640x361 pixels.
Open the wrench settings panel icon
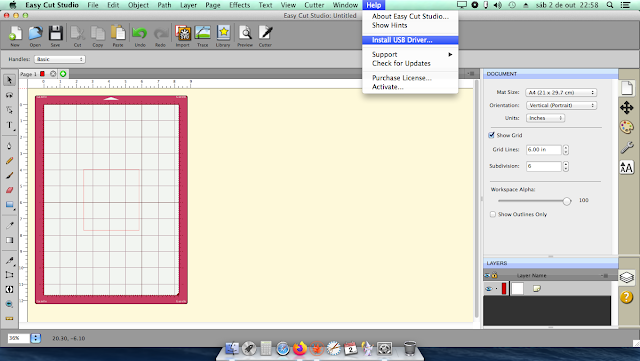(627, 147)
